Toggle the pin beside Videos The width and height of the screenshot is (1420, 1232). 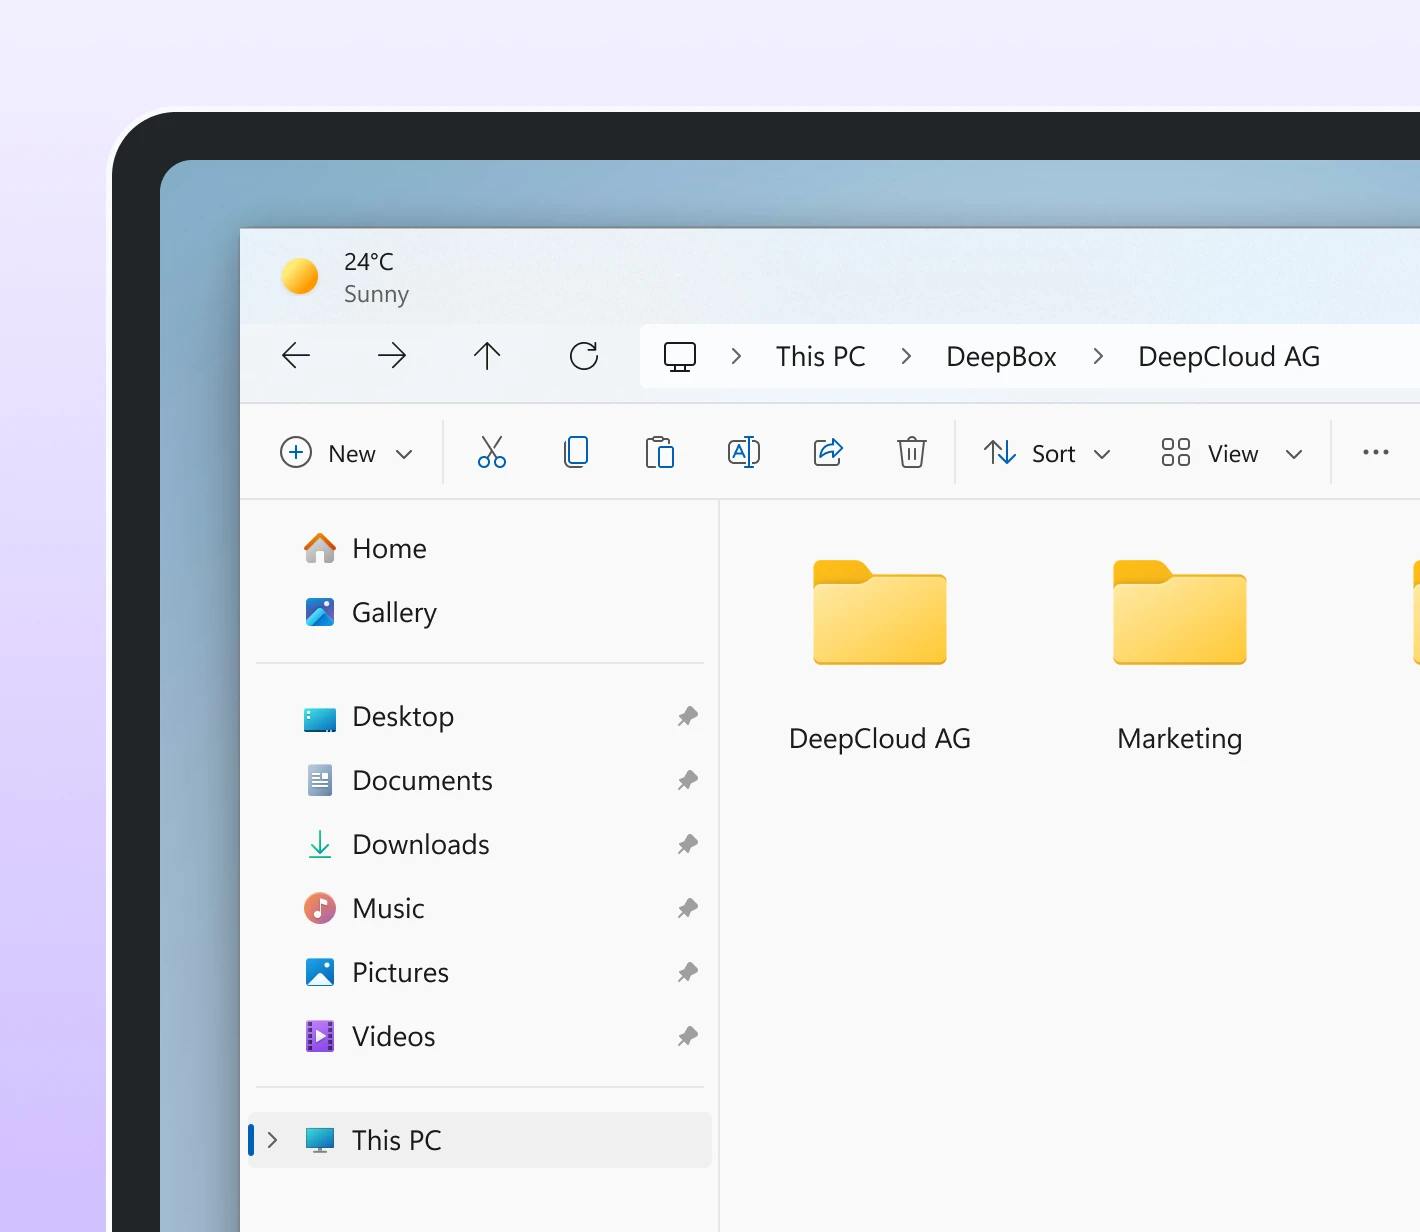tap(687, 1036)
